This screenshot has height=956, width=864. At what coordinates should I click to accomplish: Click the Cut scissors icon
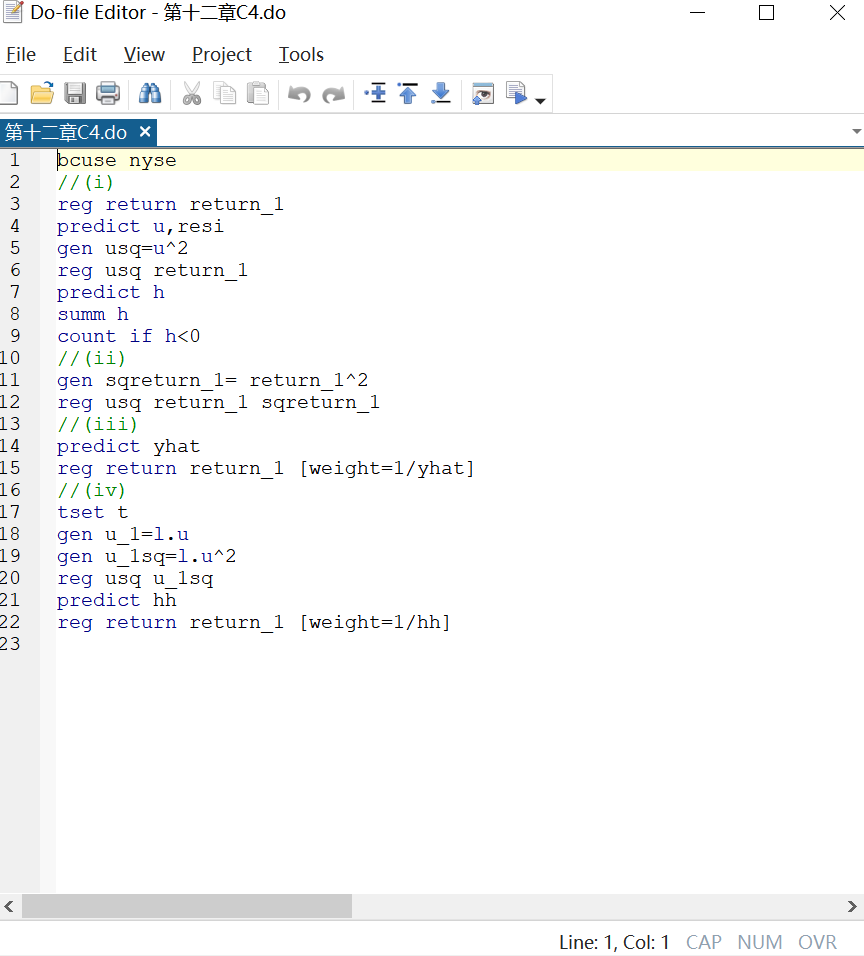pyautogui.click(x=192, y=94)
